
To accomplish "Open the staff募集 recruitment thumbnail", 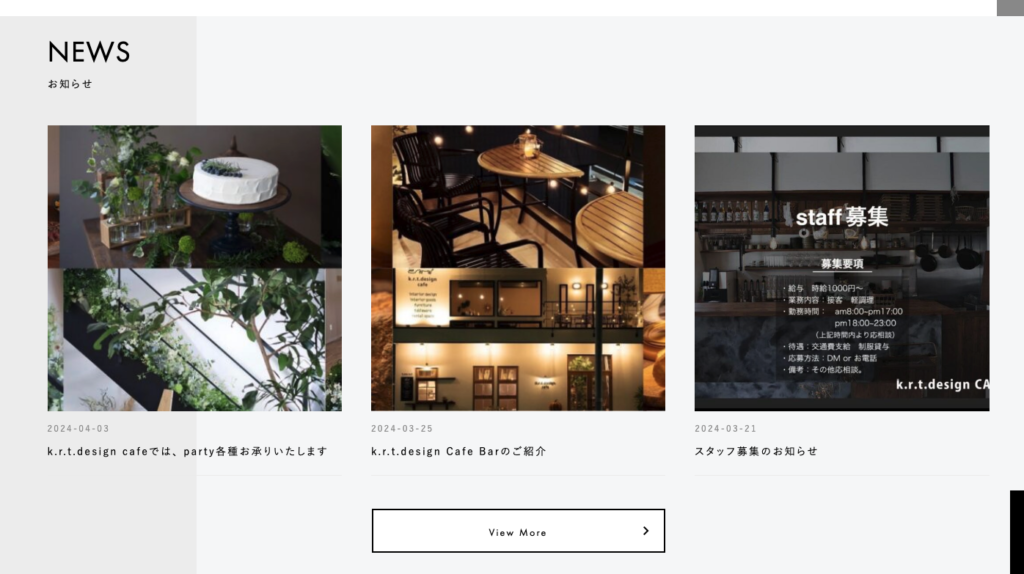I will pos(842,268).
